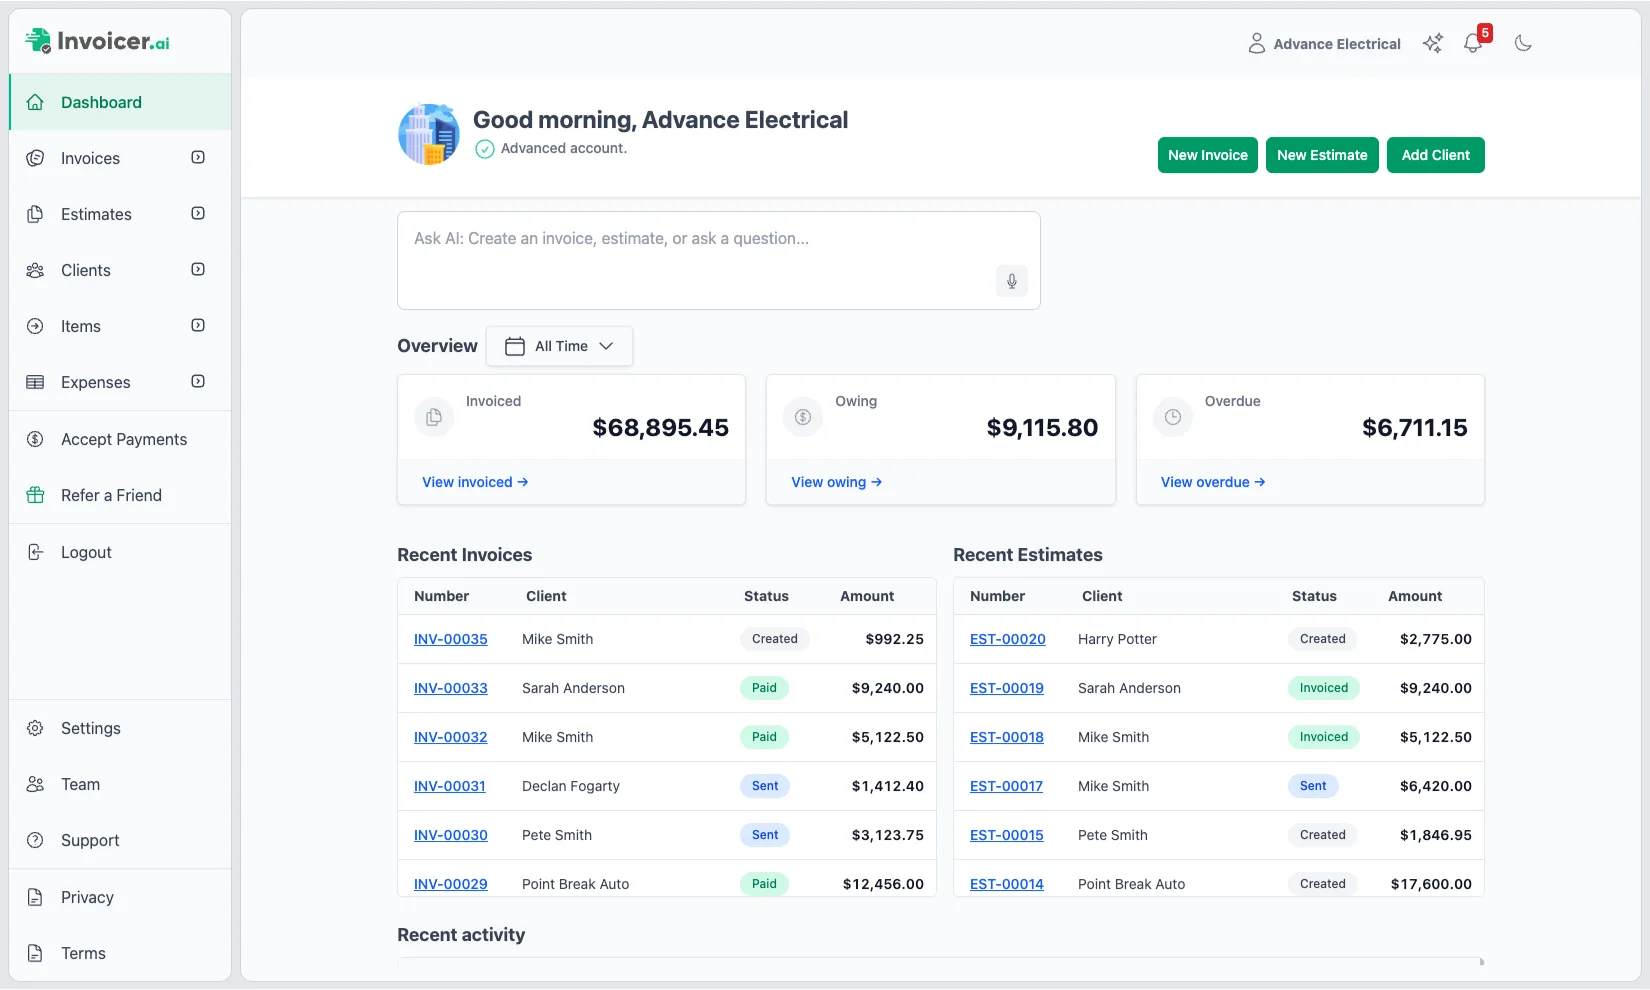Click the Support help circle icon
The image size is (1650, 990).
coord(35,840)
